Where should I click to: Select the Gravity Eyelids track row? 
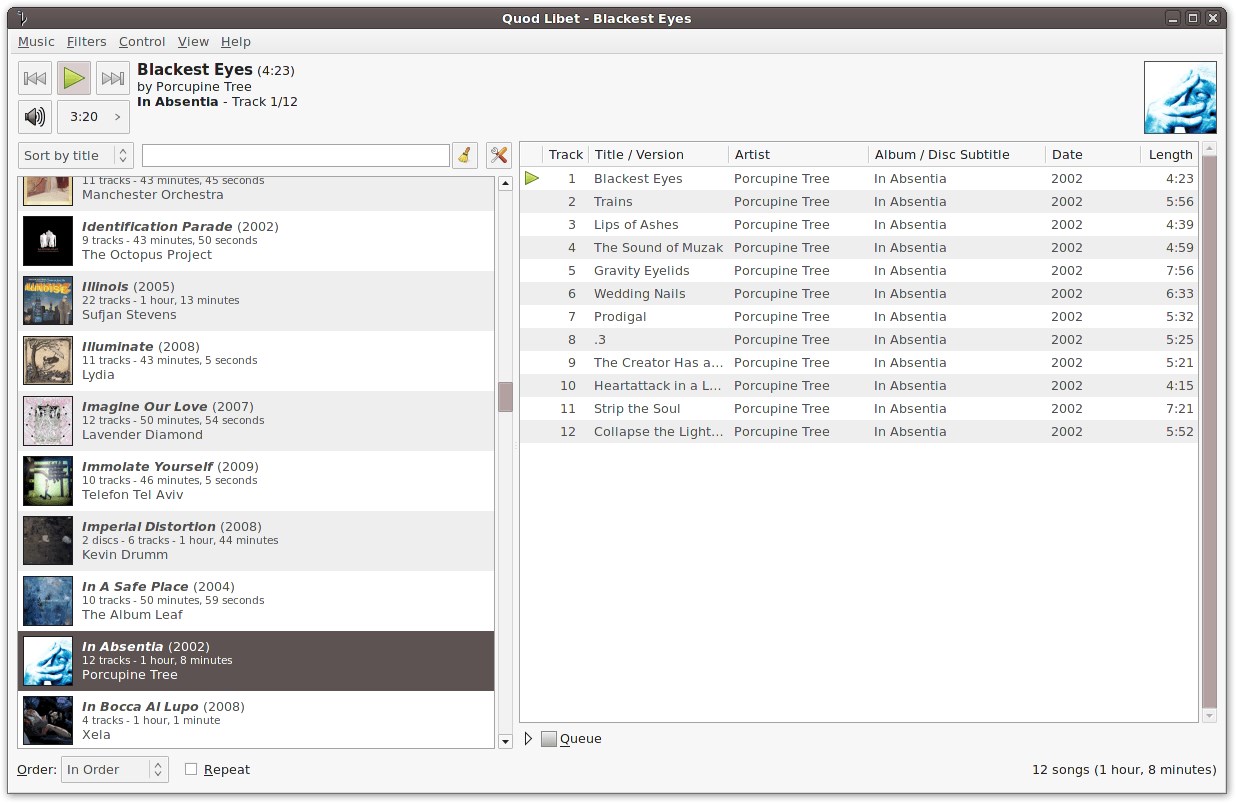(x=859, y=271)
